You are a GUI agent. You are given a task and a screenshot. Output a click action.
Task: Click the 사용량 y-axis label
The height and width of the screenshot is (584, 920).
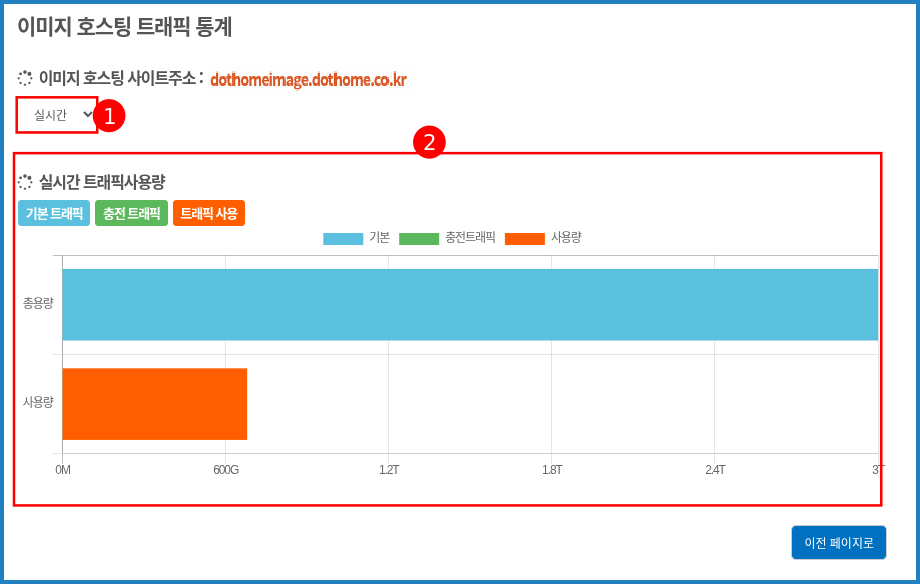click(x=38, y=402)
